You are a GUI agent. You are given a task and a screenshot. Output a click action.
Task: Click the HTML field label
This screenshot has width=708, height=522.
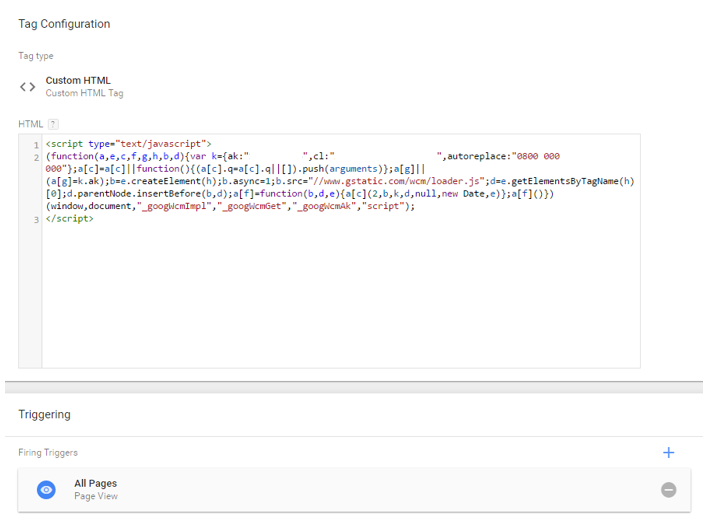pos(31,124)
